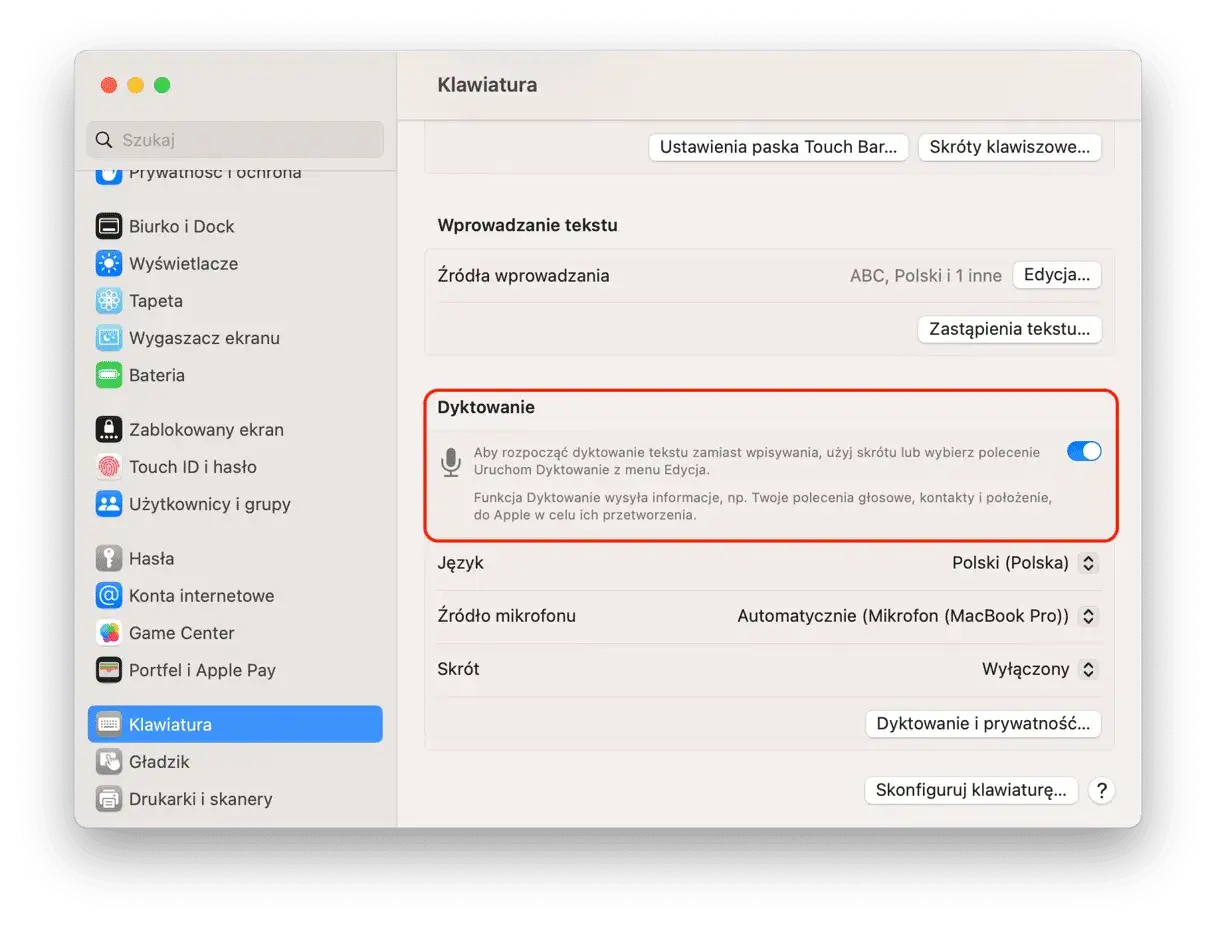Screen dimensions: 1216x926
Task: Click the Zastąpienia tekstu button
Action: point(1009,329)
